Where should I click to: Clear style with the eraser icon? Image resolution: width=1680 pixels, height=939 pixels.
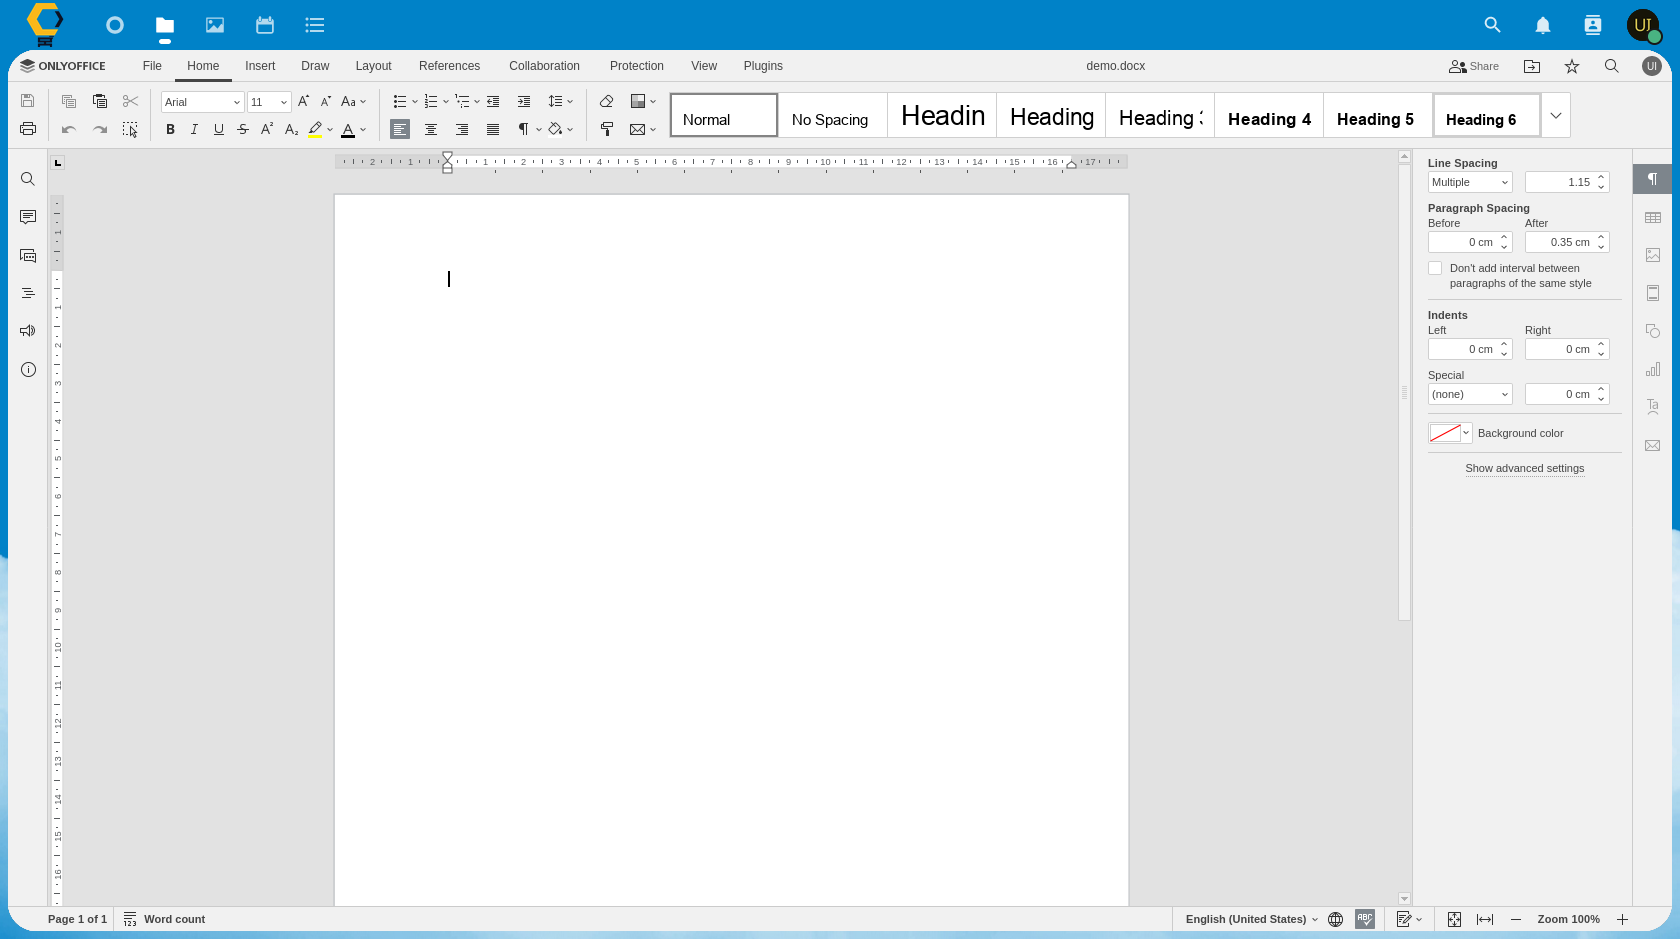607,101
